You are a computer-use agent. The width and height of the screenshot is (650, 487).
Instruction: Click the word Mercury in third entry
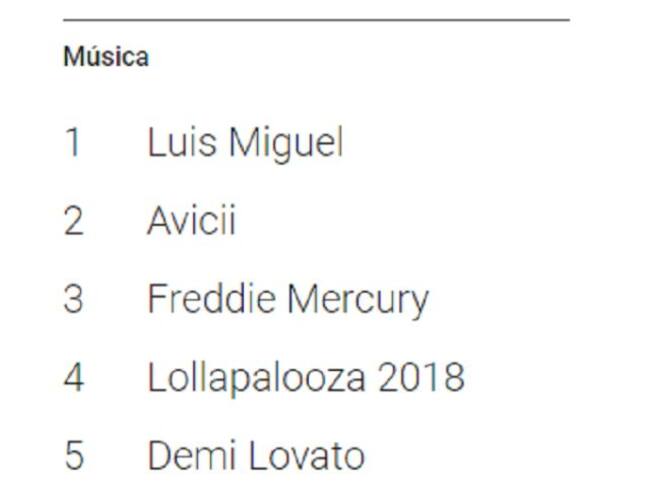point(358,301)
